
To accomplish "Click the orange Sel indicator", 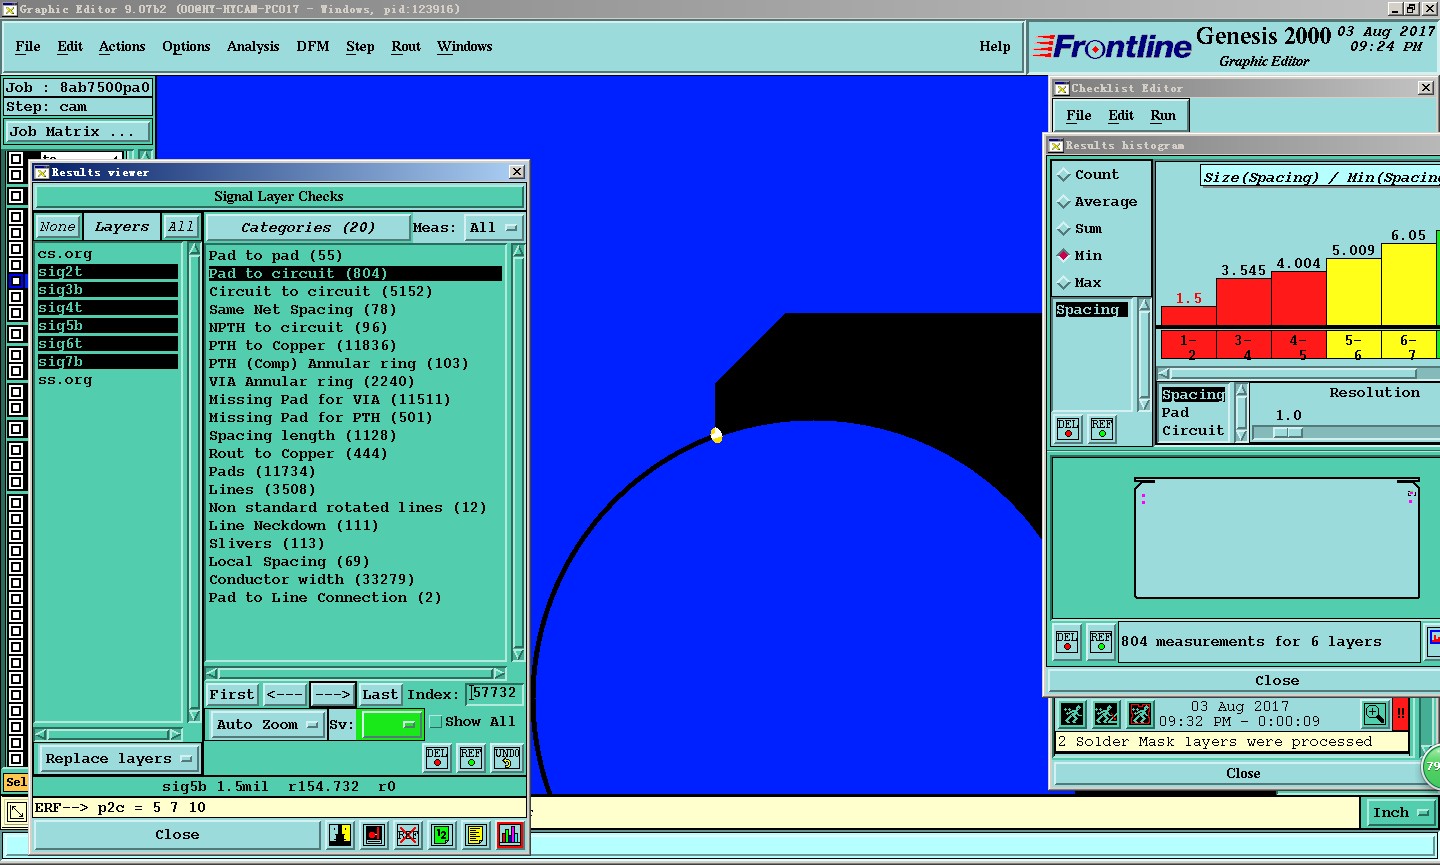I will tap(16, 782).
